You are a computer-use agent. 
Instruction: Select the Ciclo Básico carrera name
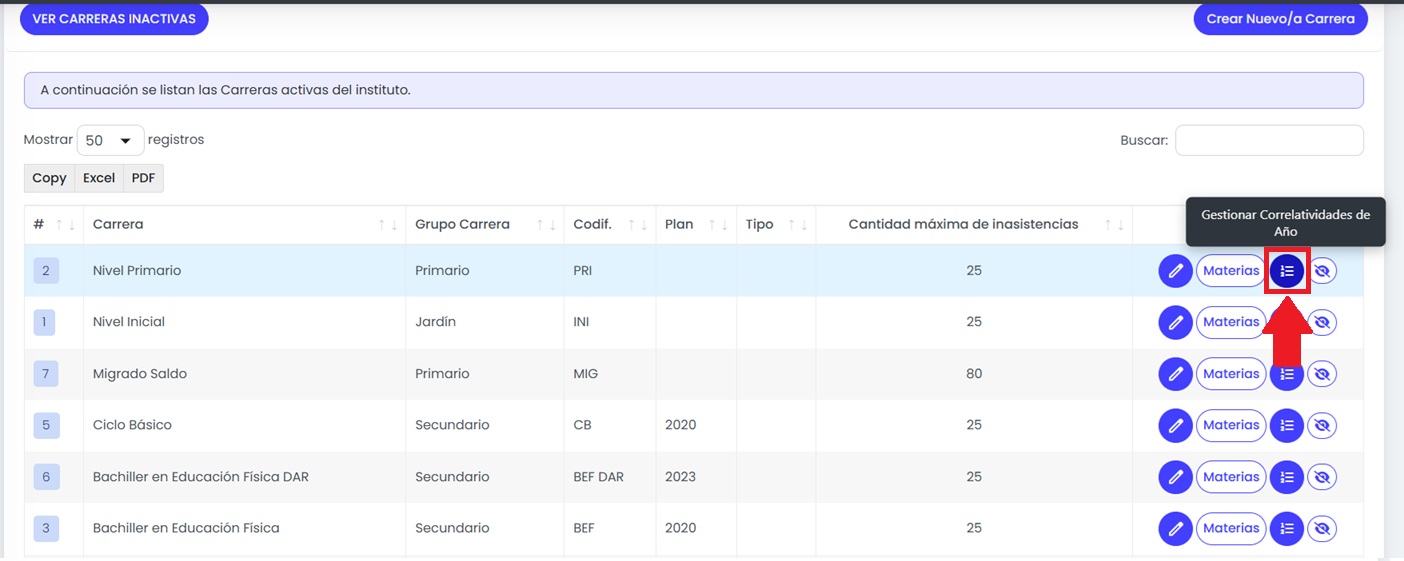pyautogui.click(x=132, y=425)
